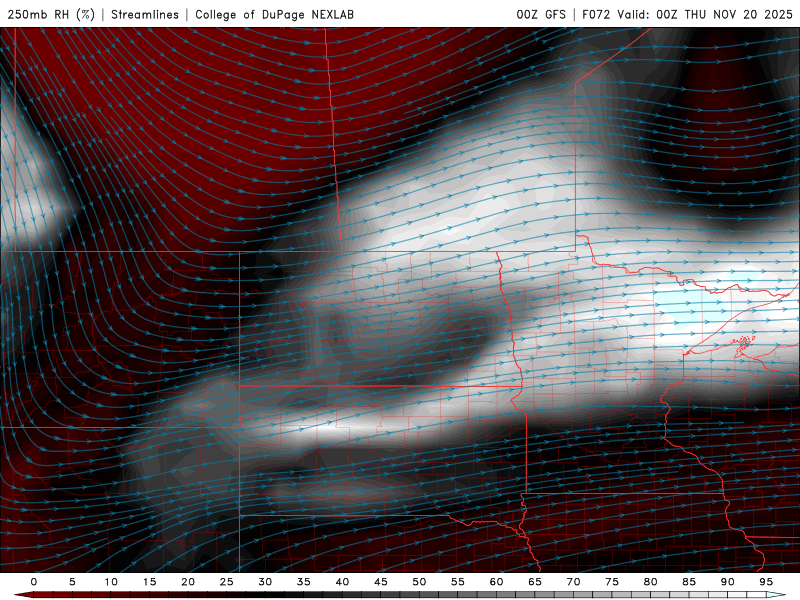Viewport: 800px width, 600px height.
Task: Click the '20' color scale label
Action: [188, 582]
